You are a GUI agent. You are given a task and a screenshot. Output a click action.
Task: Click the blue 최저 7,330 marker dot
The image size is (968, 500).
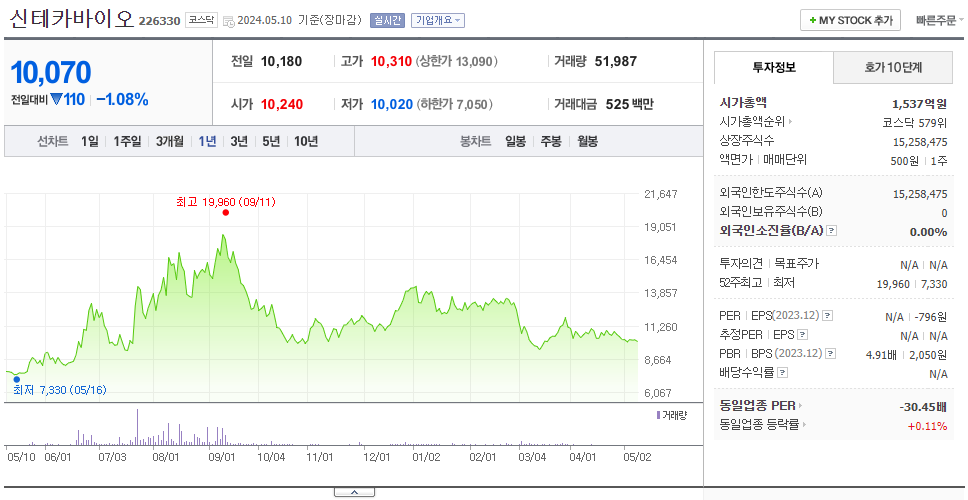[x=17, y=379]
